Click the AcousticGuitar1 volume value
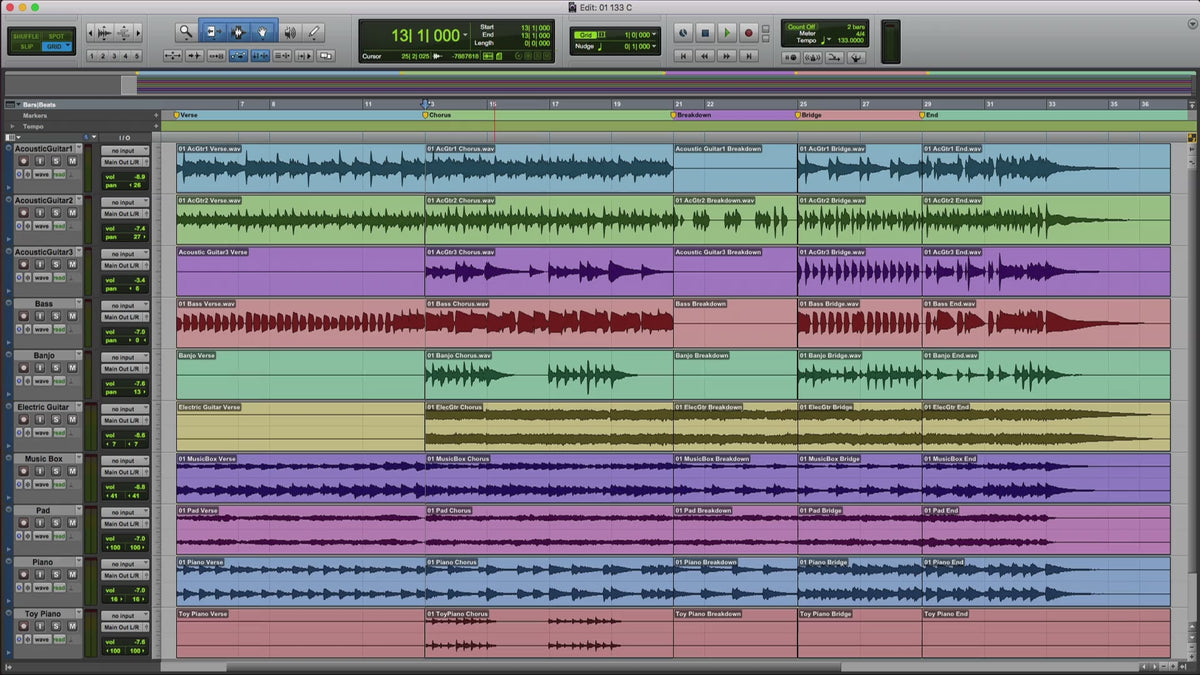The width and height of the screenshot is (1200, 675). (139, 176)
